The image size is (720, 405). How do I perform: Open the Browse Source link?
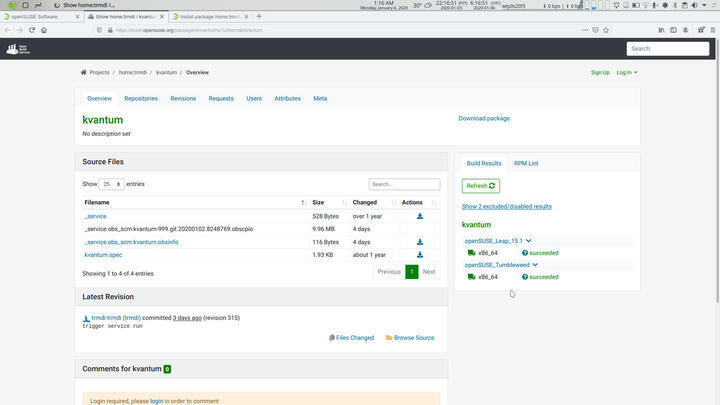pos(410,338)
